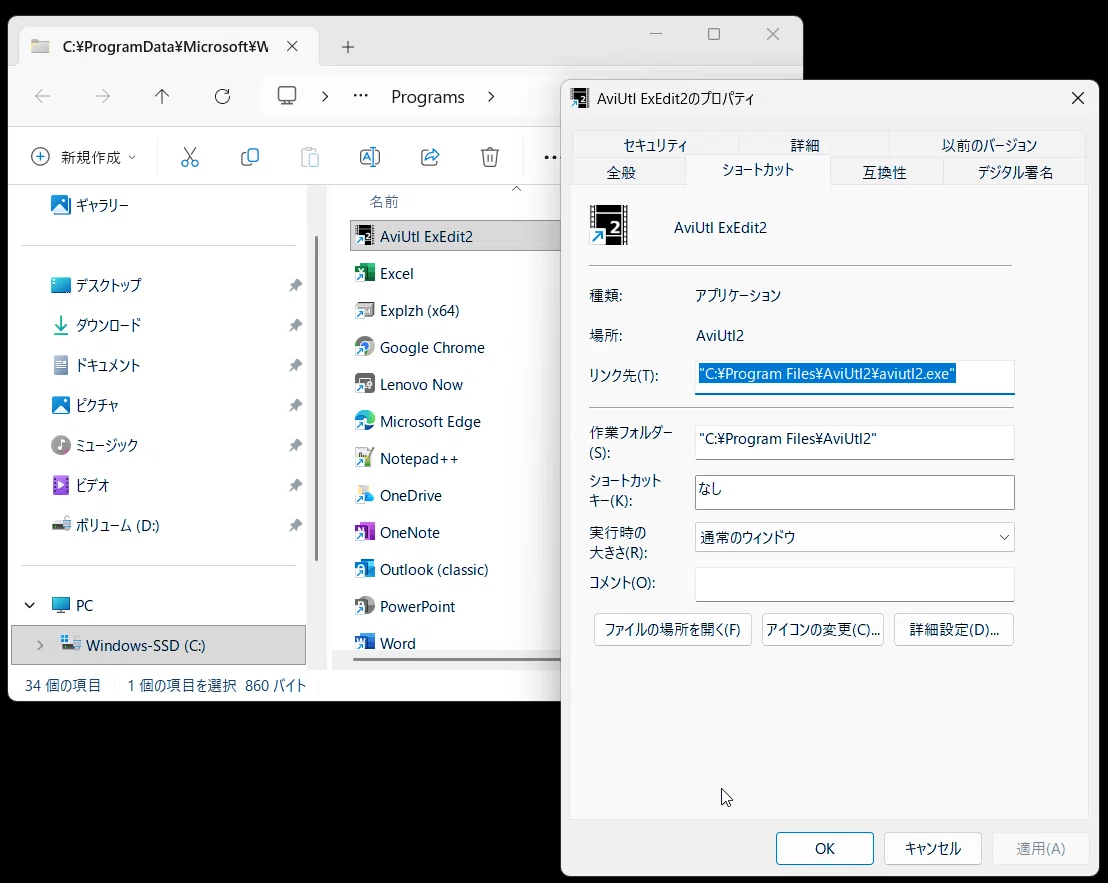Click the コメント(O) field
The height and width of the screenshot is (883, 1108).
pos(854,584)
